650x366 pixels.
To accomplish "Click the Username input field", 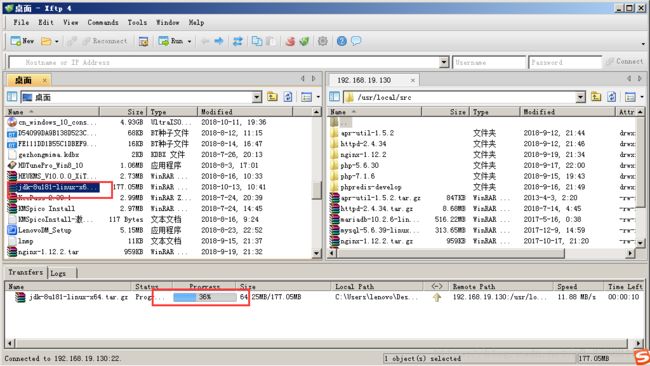I will (x=489, y=62).
